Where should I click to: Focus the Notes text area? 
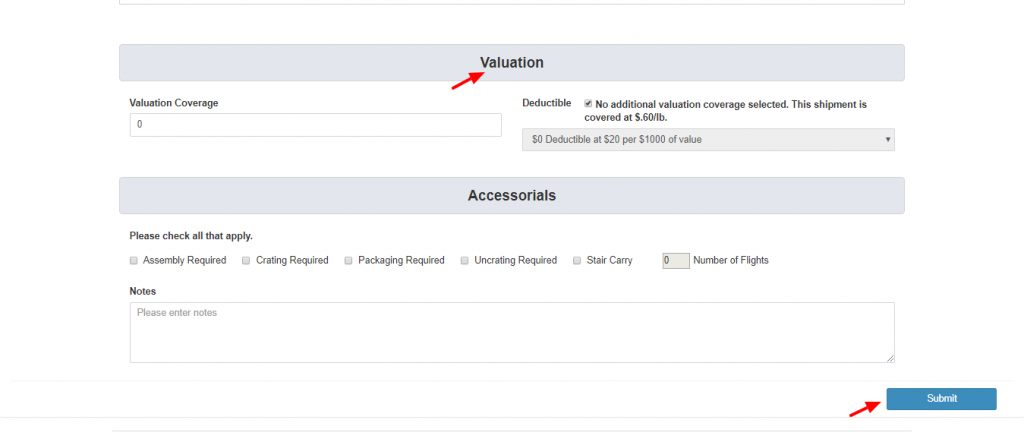[512, 332]
